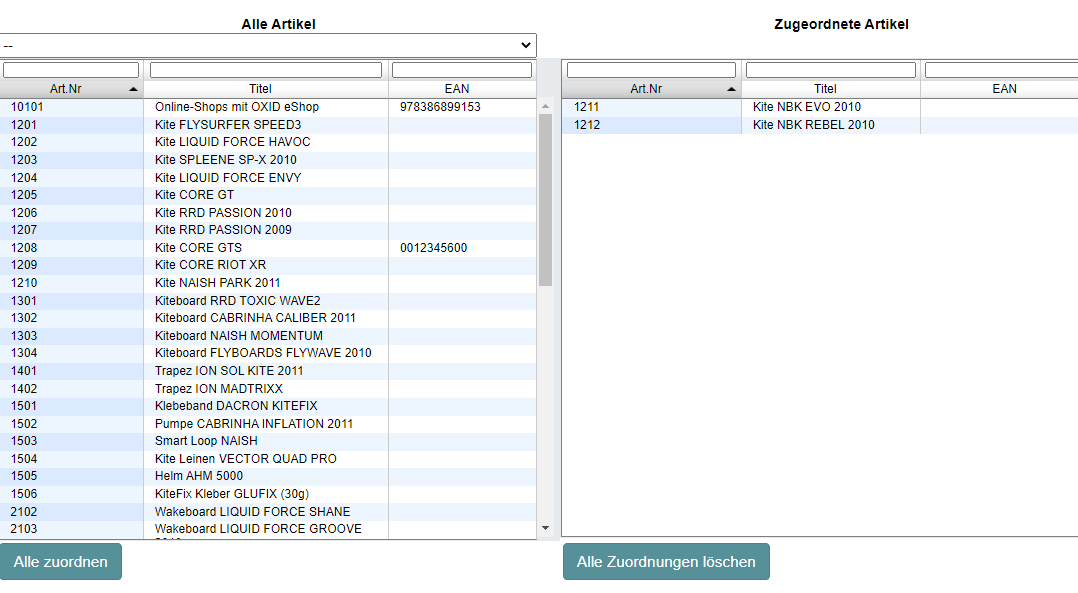Select row Pumpe CABRINHA INFLATION 2011

pos(268,424)
